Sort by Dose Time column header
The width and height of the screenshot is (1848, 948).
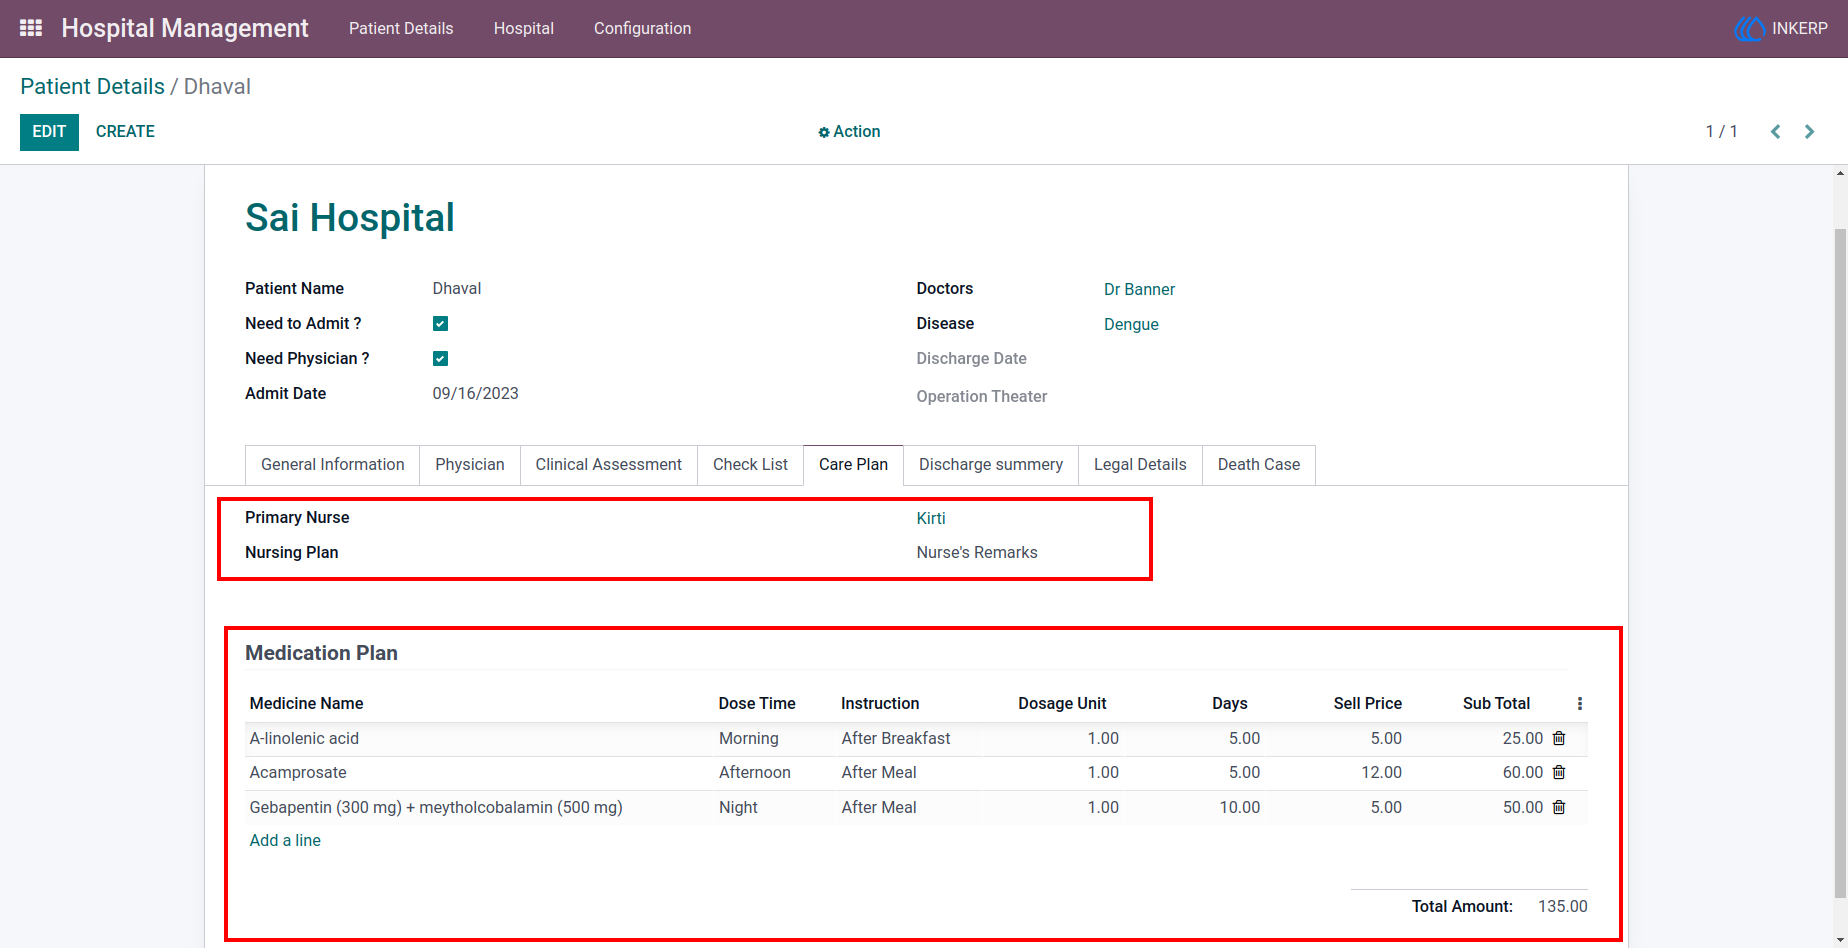(x=757, y=704)
